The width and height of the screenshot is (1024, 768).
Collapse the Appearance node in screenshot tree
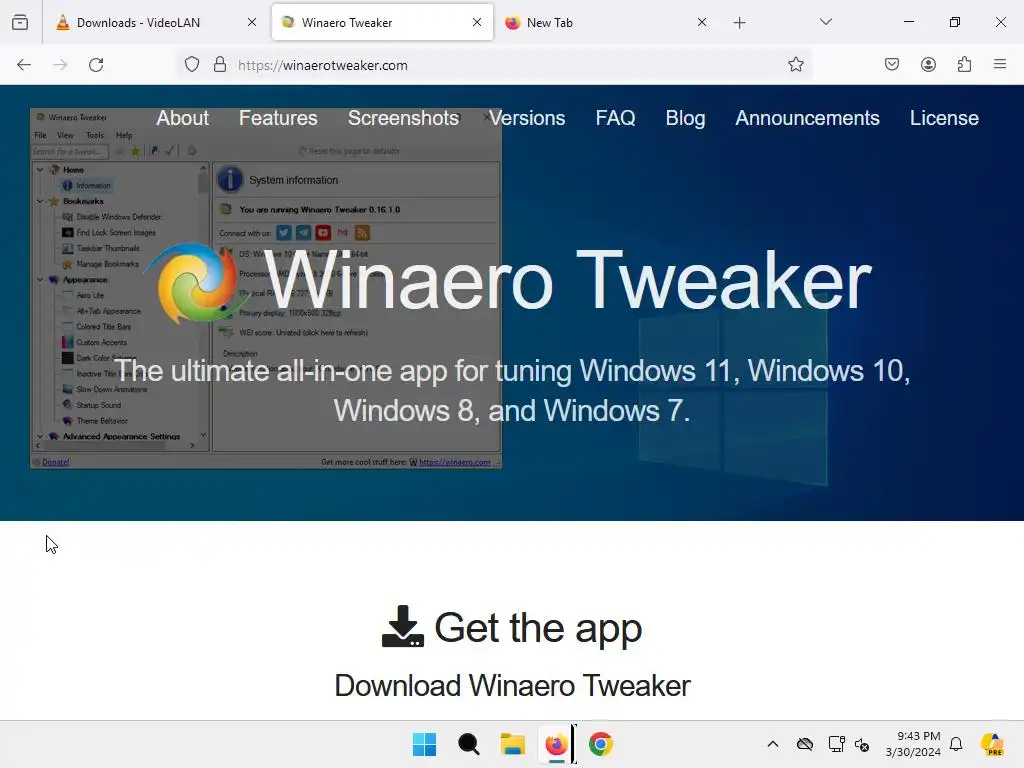[x=40, y=280]
